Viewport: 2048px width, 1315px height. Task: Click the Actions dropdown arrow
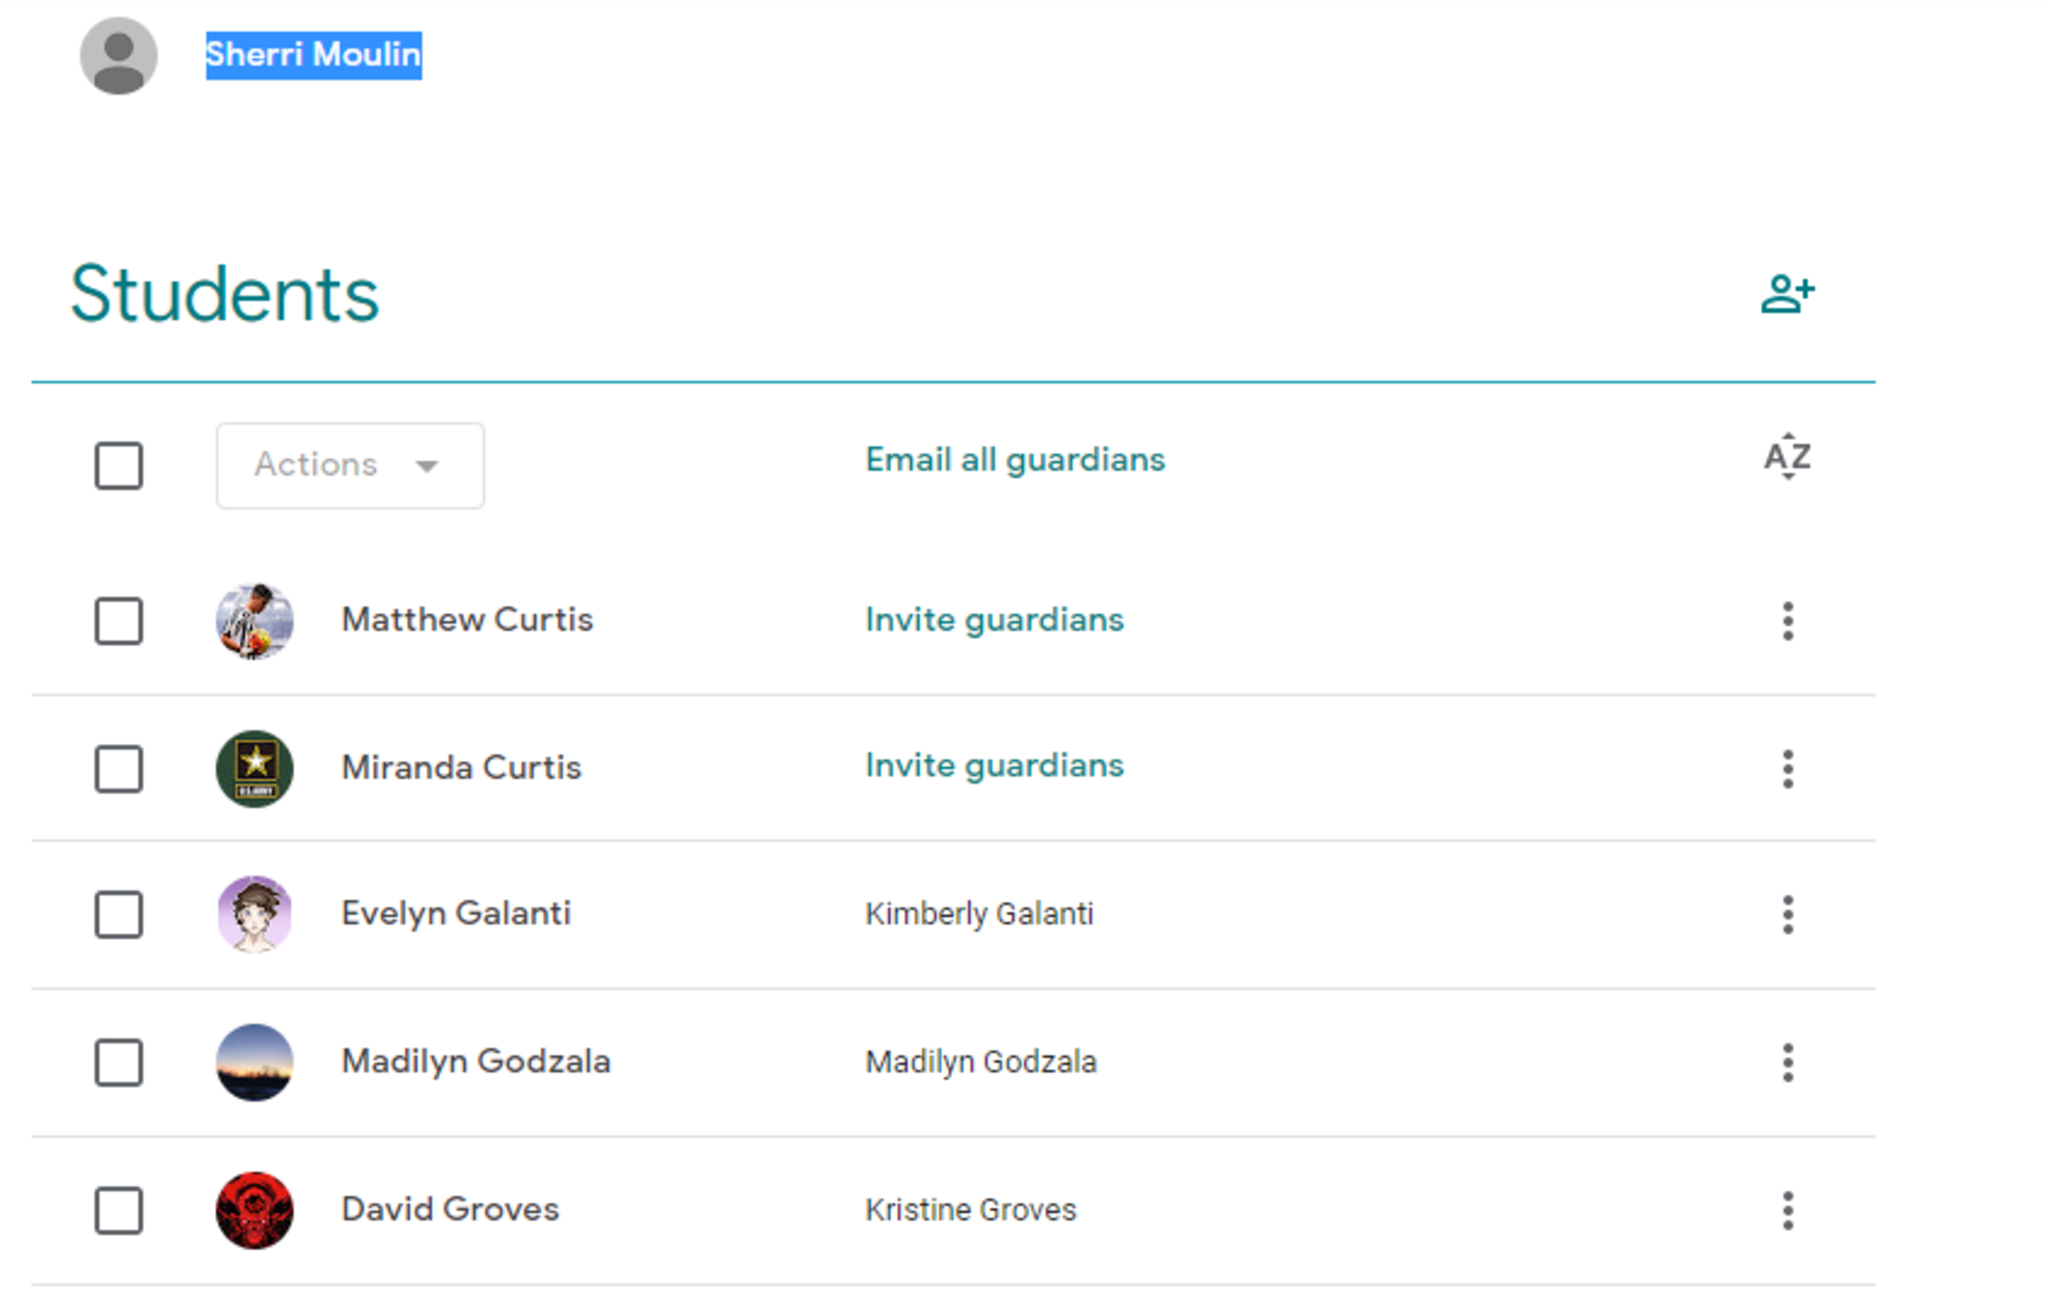point(427,466)
